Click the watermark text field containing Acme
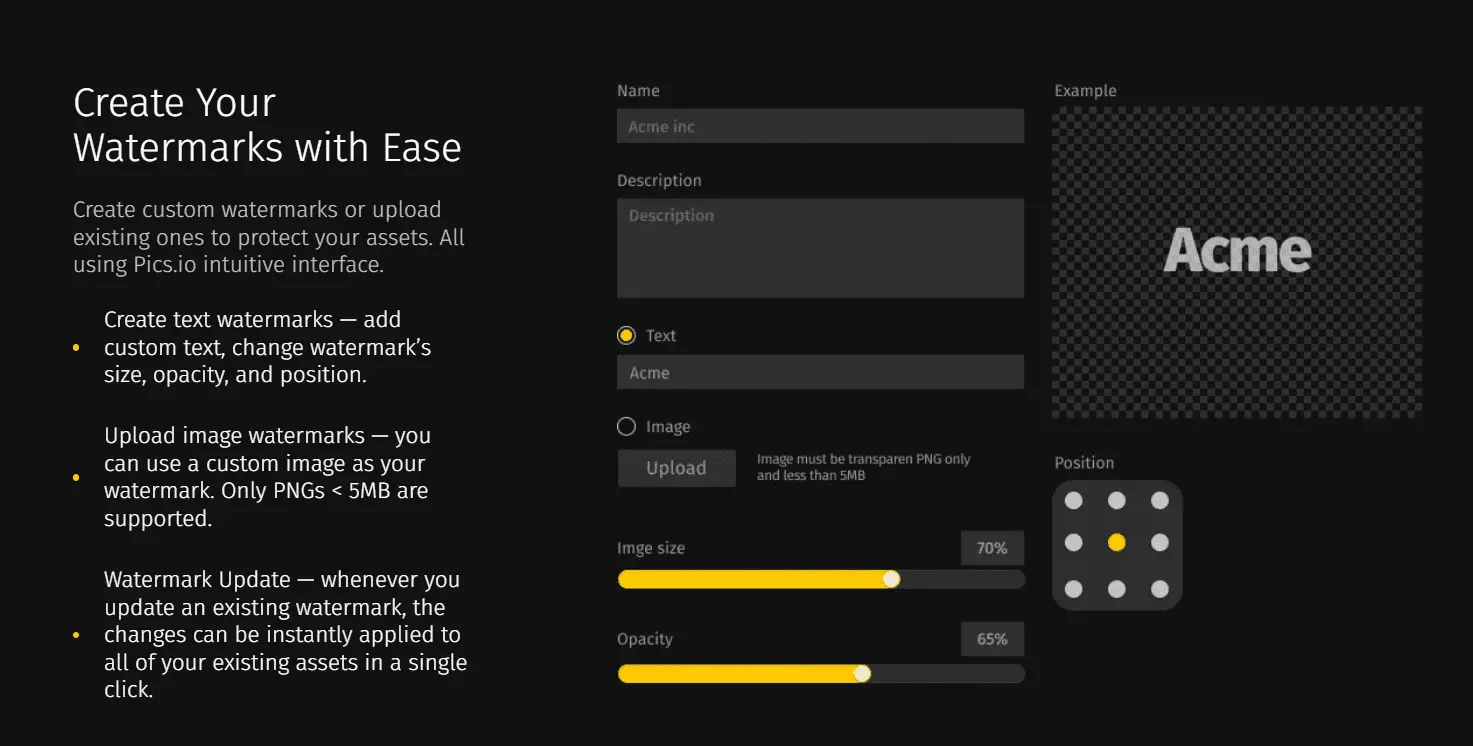 820,373
